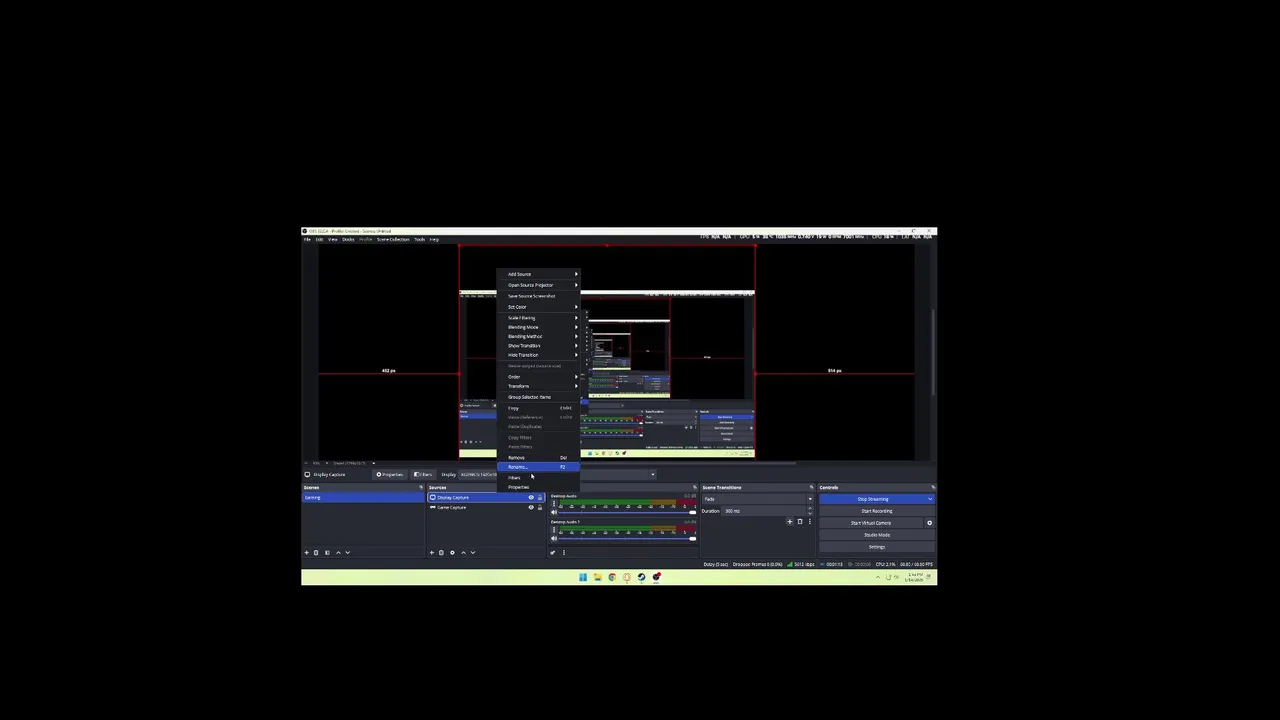Expand the Blending Mode submenu
The height and width of the screenshot is (720, 1280).
click(537, 327)
